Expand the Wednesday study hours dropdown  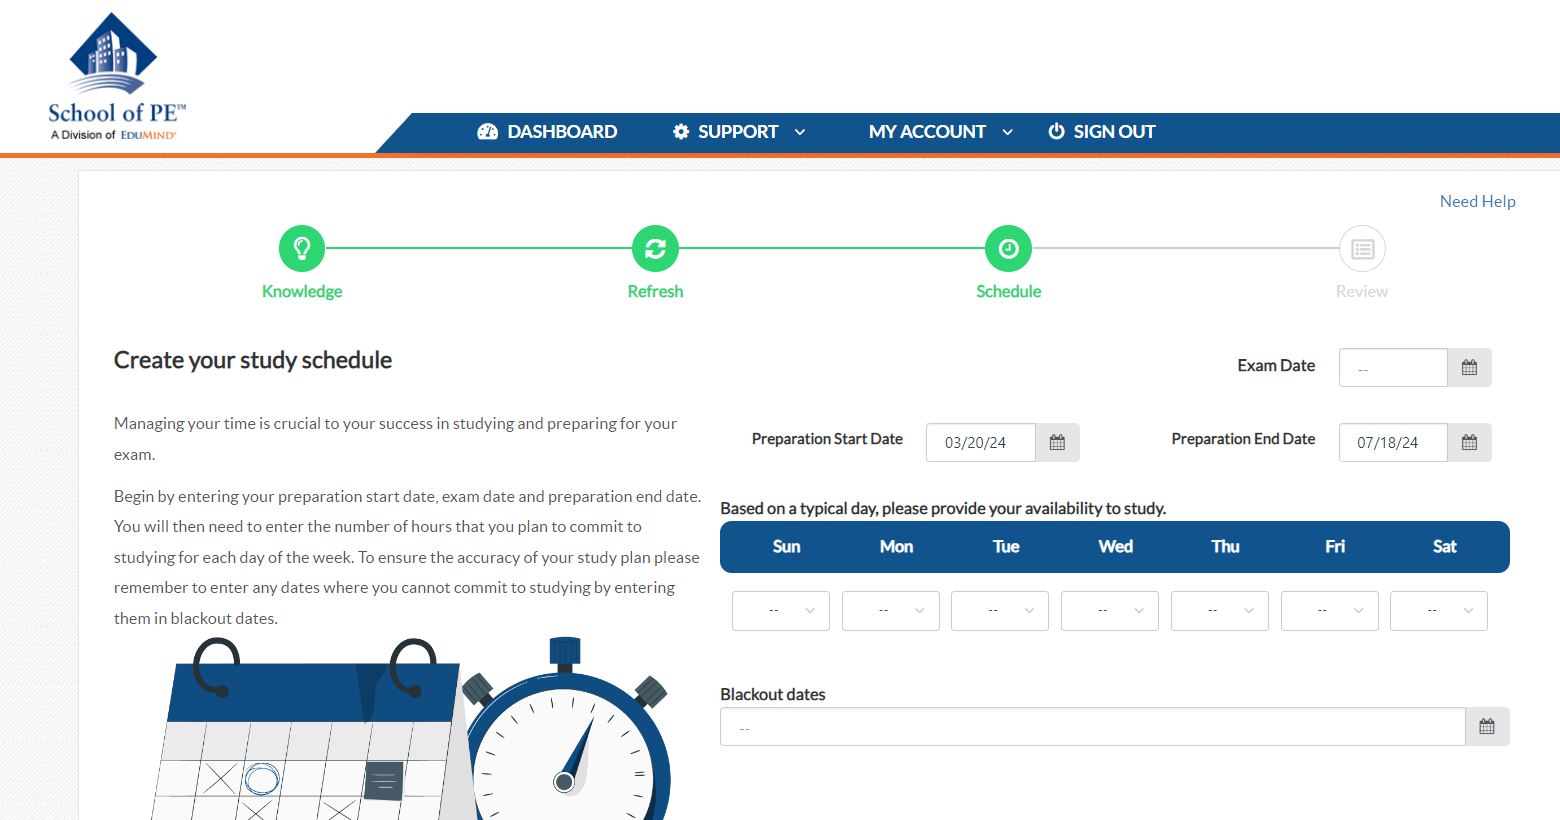1110,611
